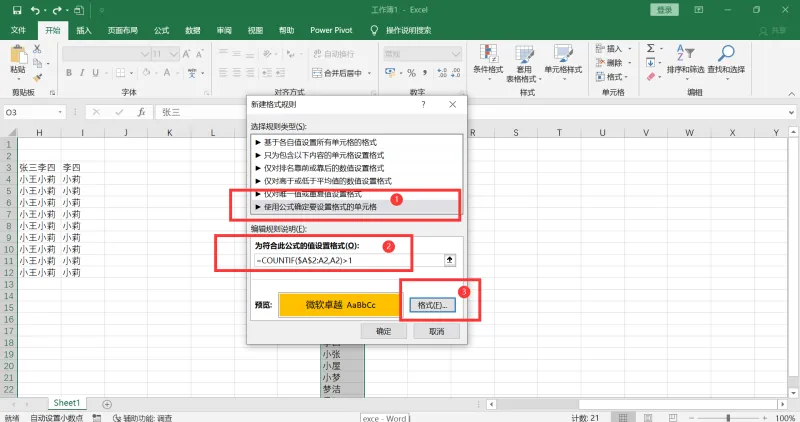Click the increase decimal icon
Screen dimensions: 800x422
(442, 73)
